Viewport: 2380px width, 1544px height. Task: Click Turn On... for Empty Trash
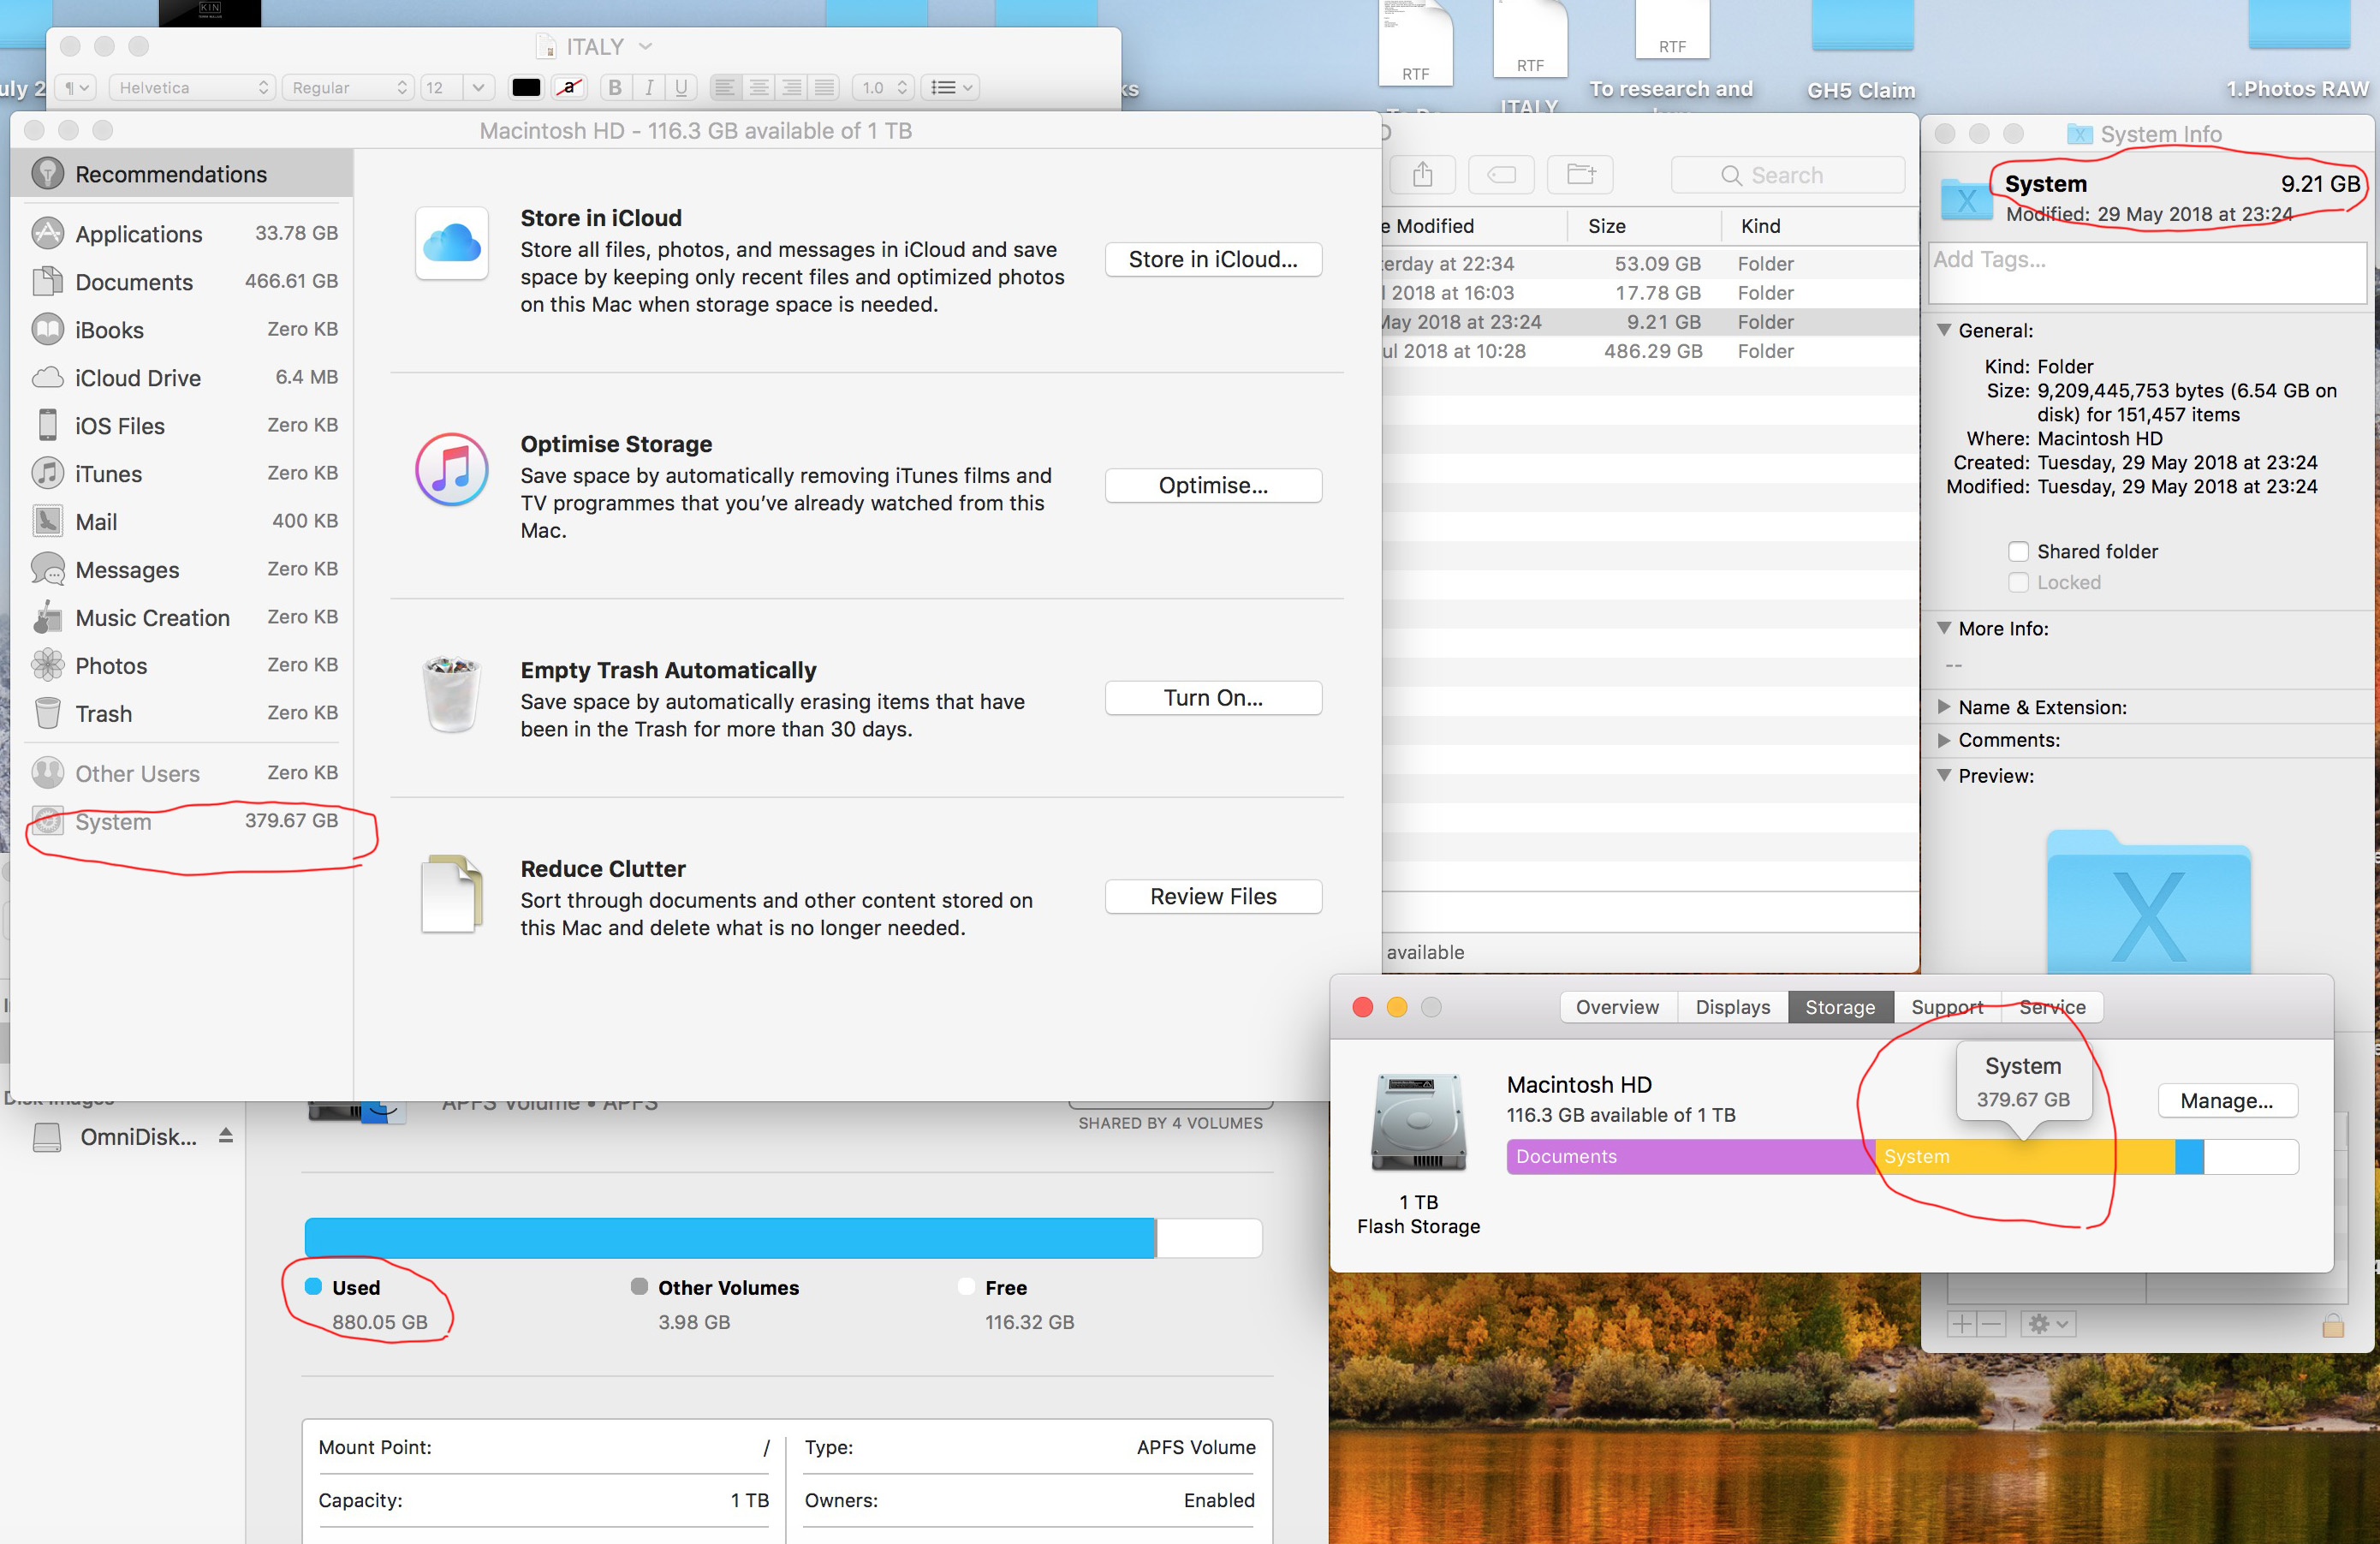[x=1213, y=698]
